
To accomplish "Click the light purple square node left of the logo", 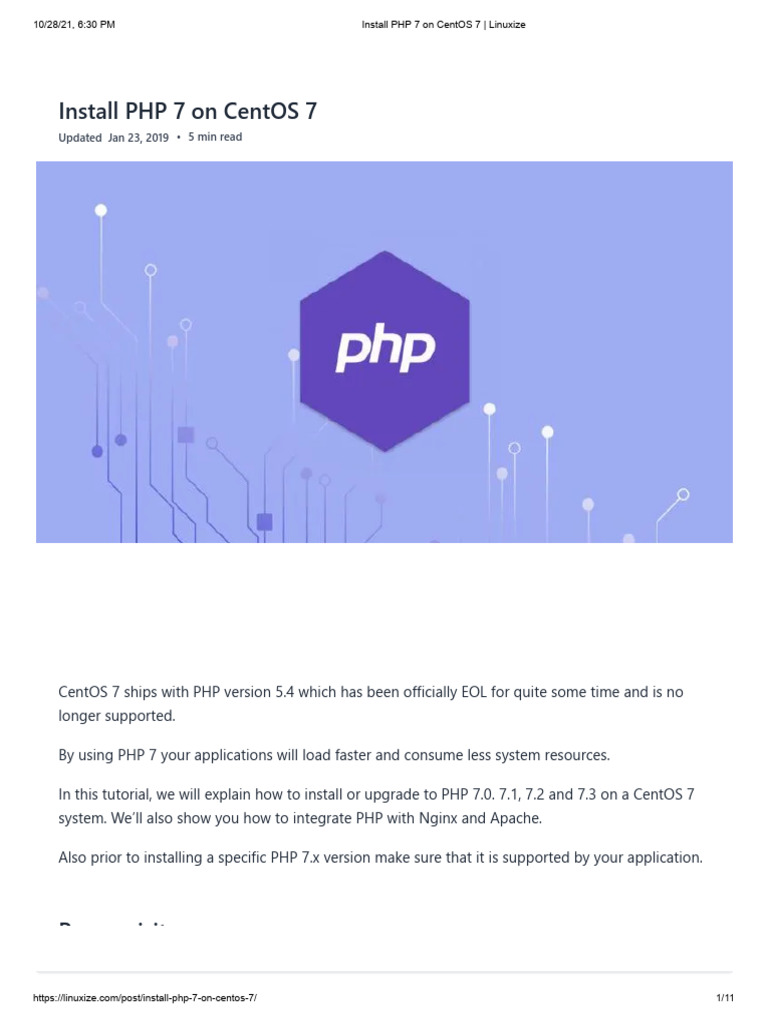I will click(185, 434).
